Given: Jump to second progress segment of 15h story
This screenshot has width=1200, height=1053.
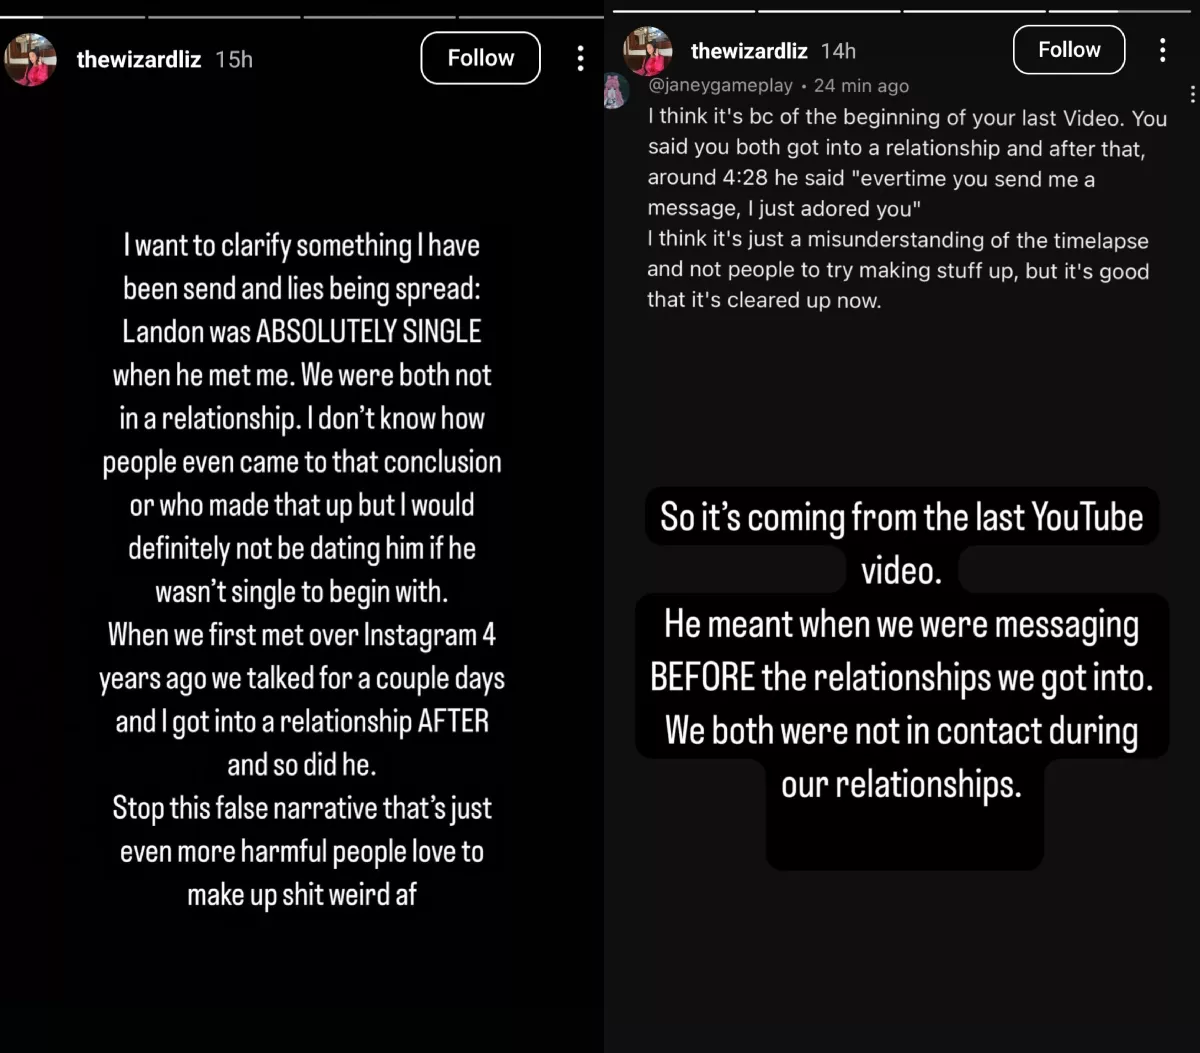Looking at the screenshot, I should (223, 16).
